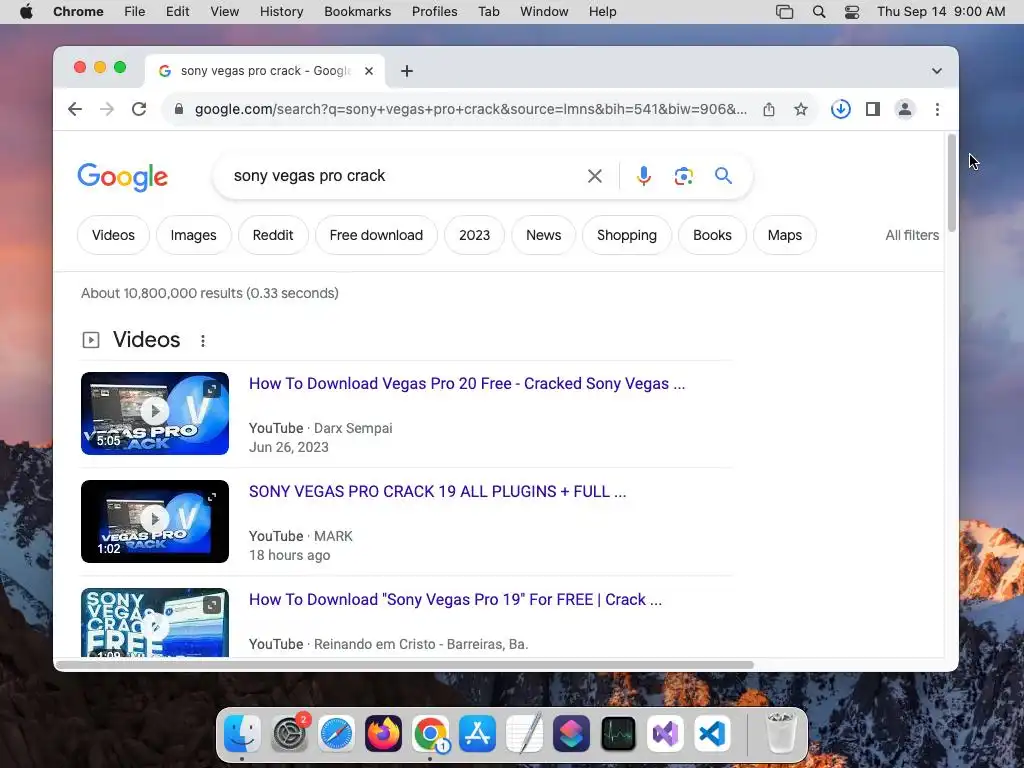Launch Safari from the dock
Image resolution: width=1024 pixels, height=768 pixels.
336,733
